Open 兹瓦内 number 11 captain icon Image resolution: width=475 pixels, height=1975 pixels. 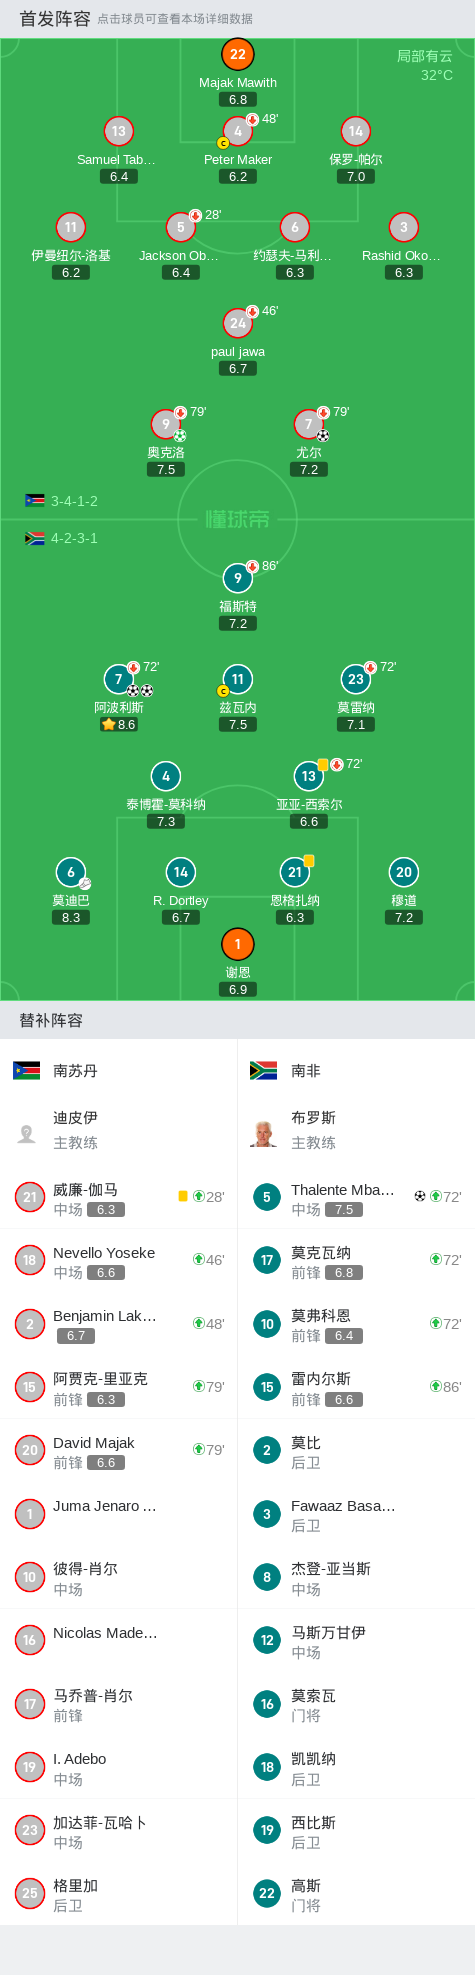(x=238, y=679)
